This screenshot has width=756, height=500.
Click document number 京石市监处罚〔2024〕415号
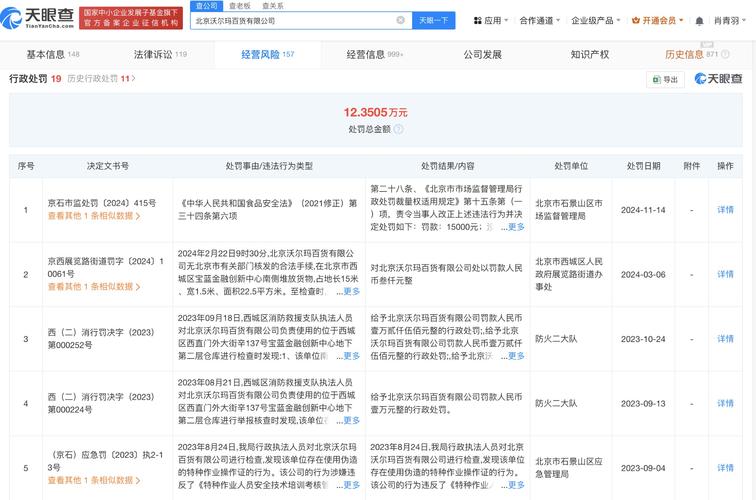(102, 203)
